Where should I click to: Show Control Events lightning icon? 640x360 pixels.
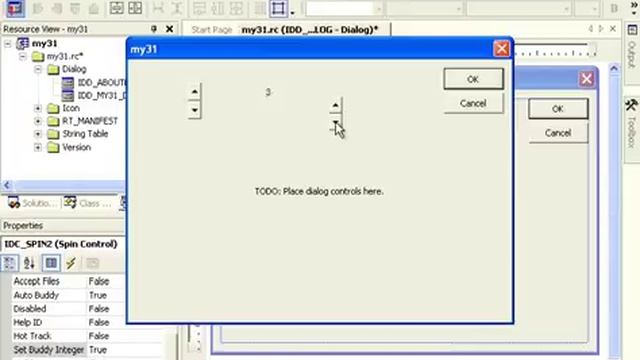[x=71, y=263]
